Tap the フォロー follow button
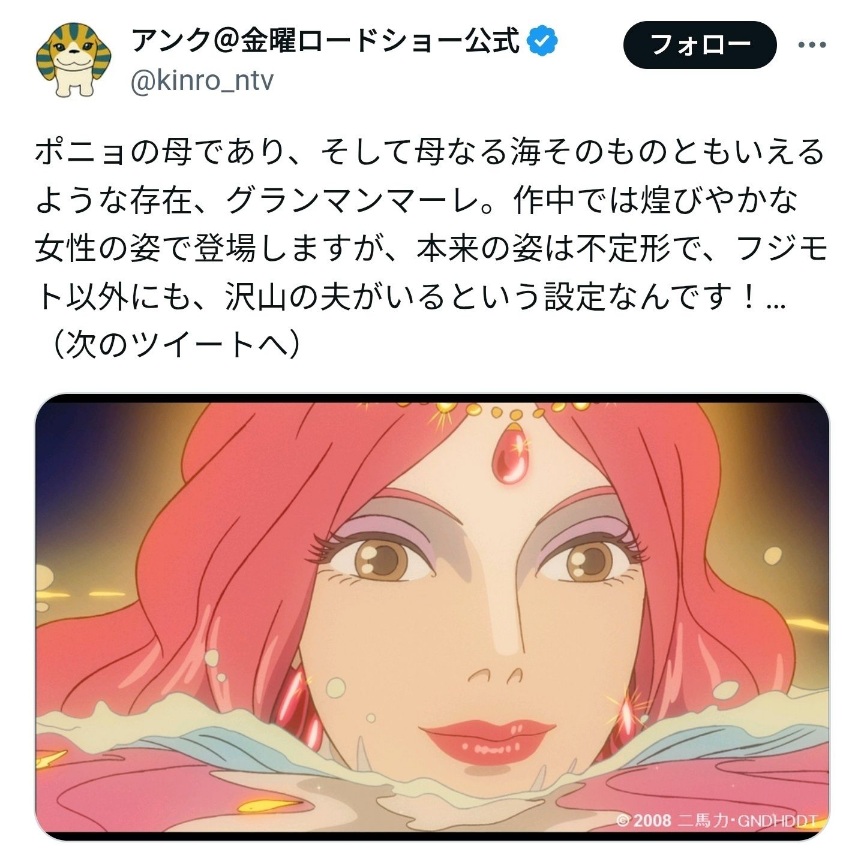 (x=700, y=45)
